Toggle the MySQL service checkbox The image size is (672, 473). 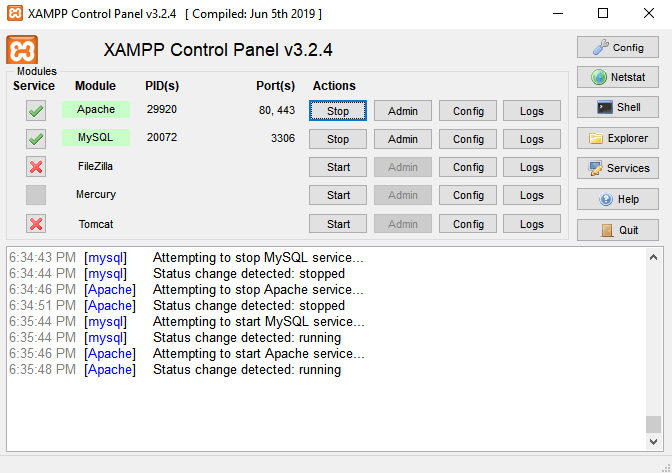click(36, 139)
